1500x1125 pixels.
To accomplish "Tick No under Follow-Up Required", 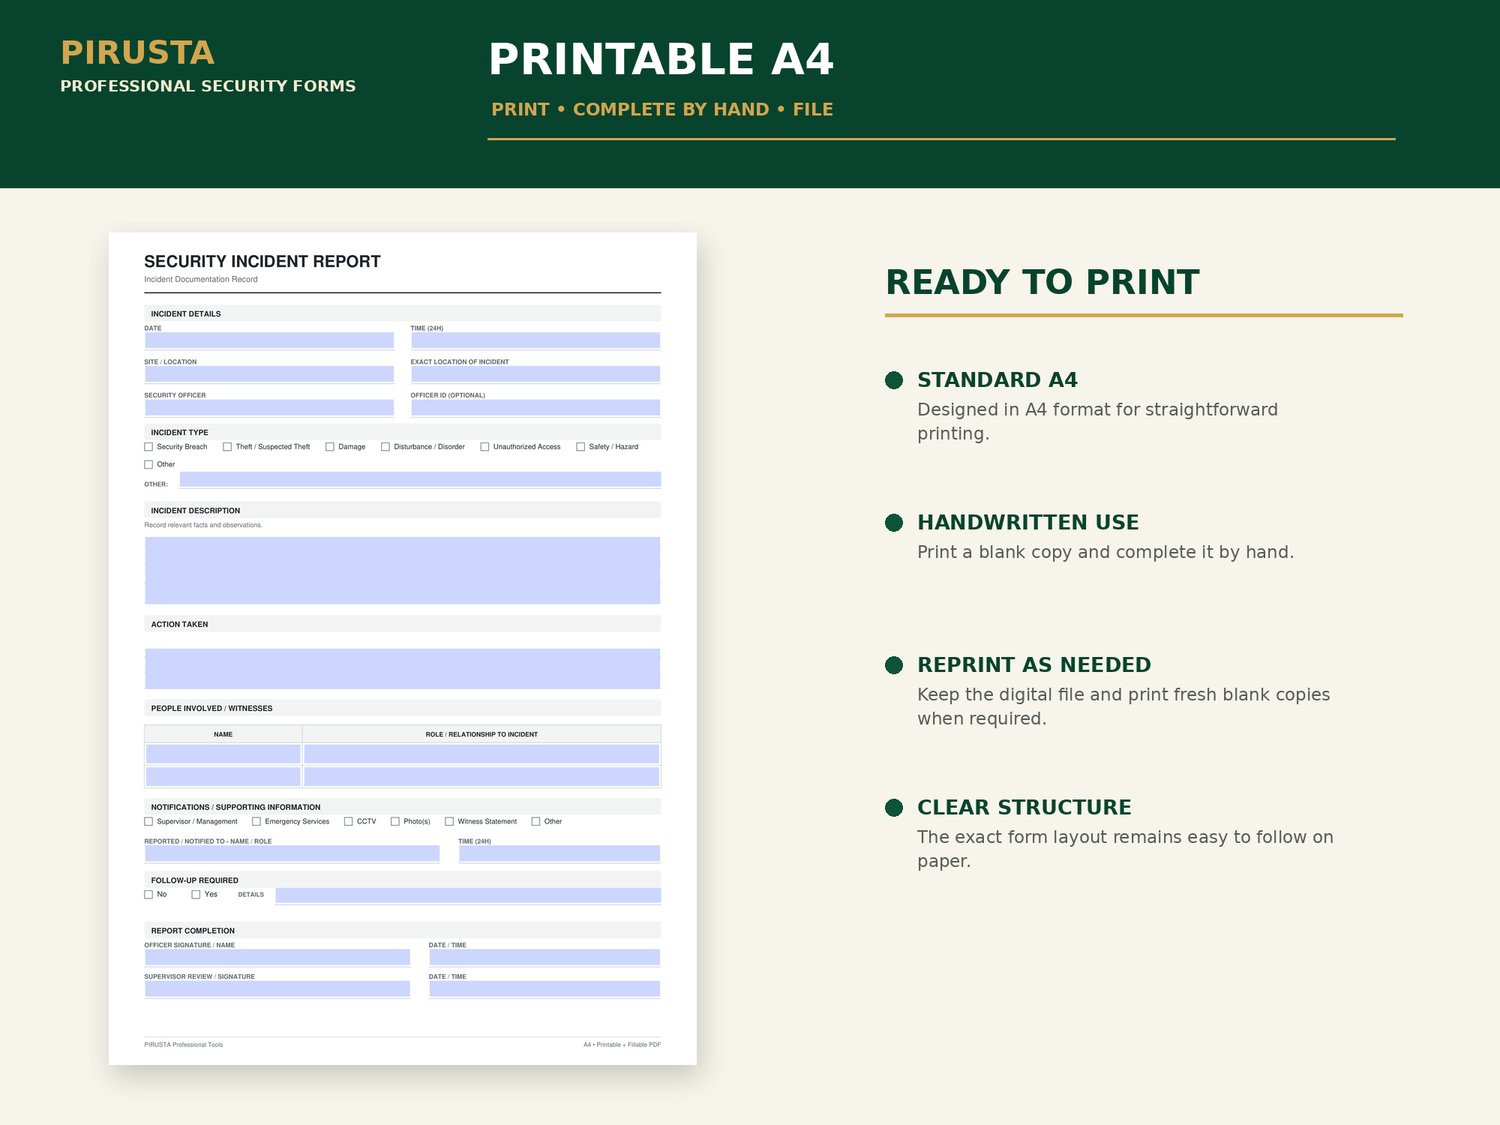I will coord(149,895).
